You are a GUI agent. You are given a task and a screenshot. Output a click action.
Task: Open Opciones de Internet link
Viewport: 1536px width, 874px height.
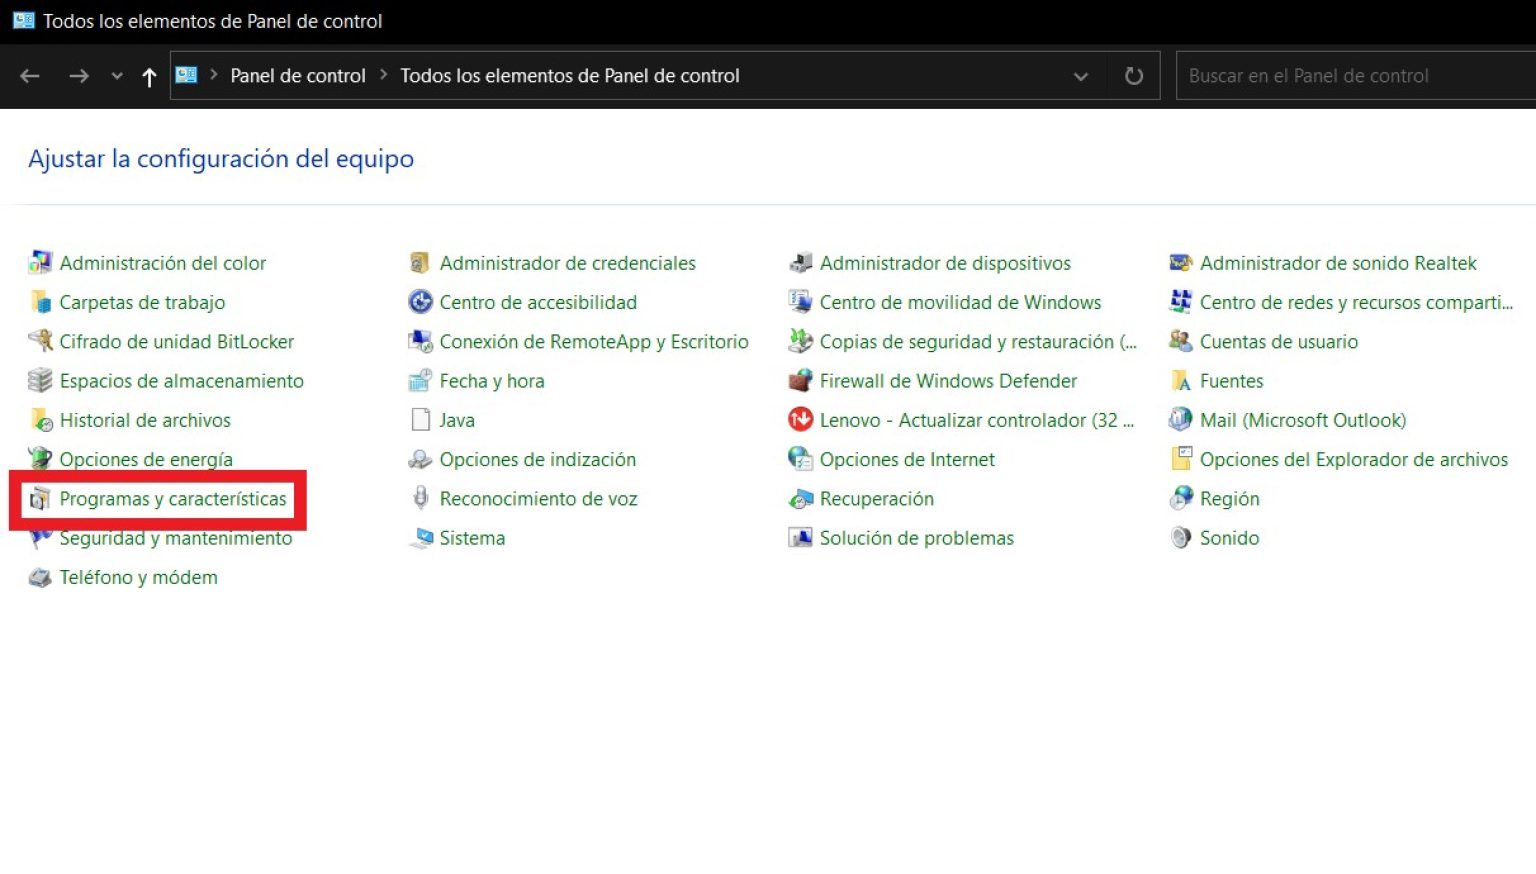click(x=907, y=460)
